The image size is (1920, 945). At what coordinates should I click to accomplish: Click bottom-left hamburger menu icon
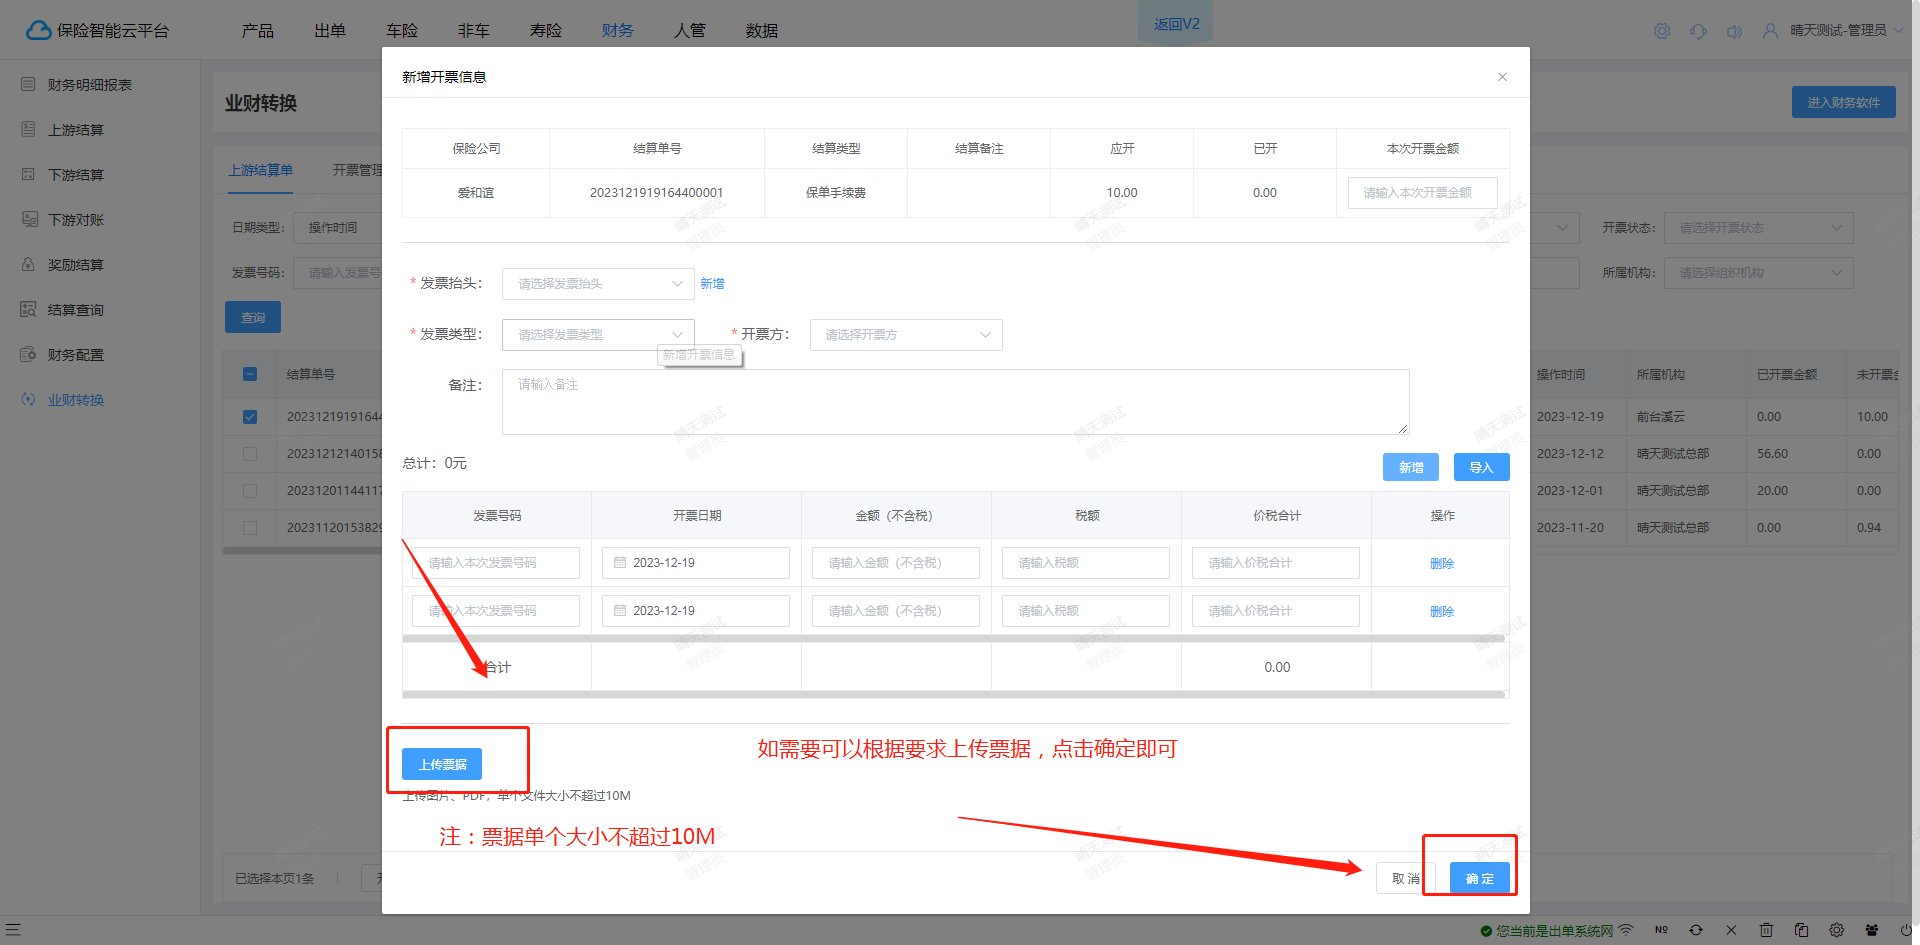pyautogui.click(x=13, y=930)
